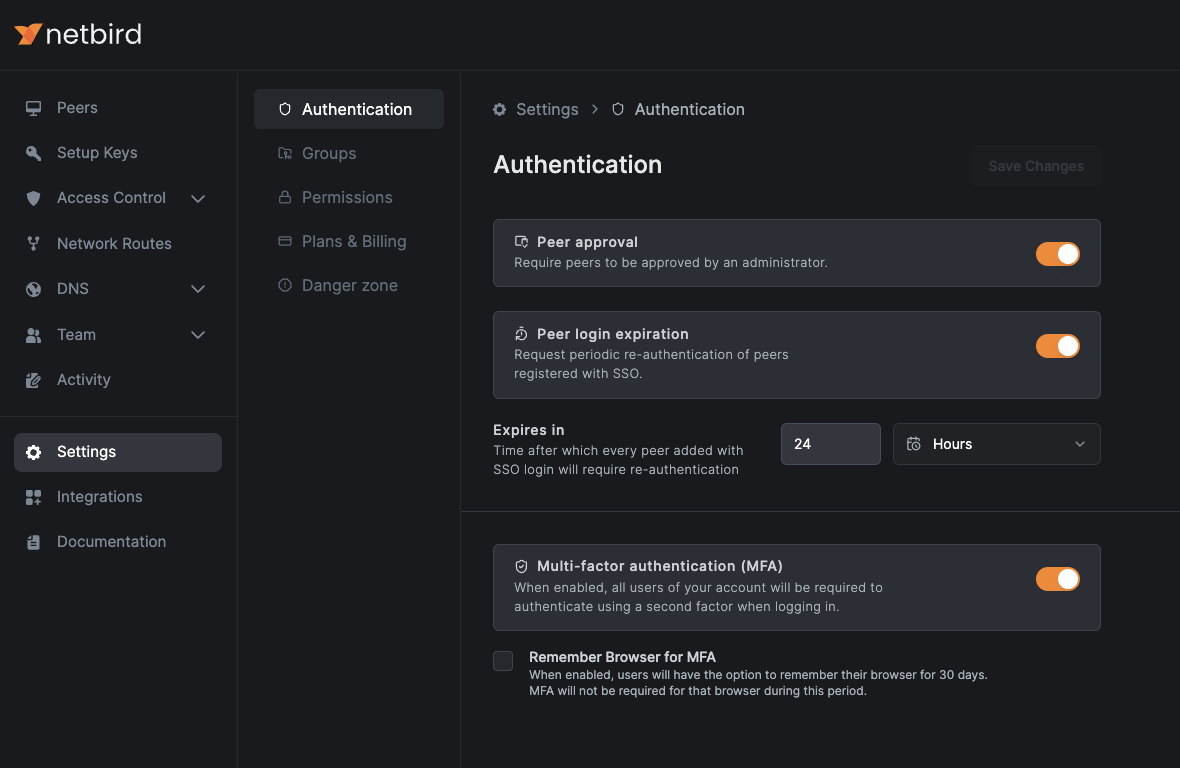
Task: Select the DNS globe icon
Action: (x=33, y=289)
